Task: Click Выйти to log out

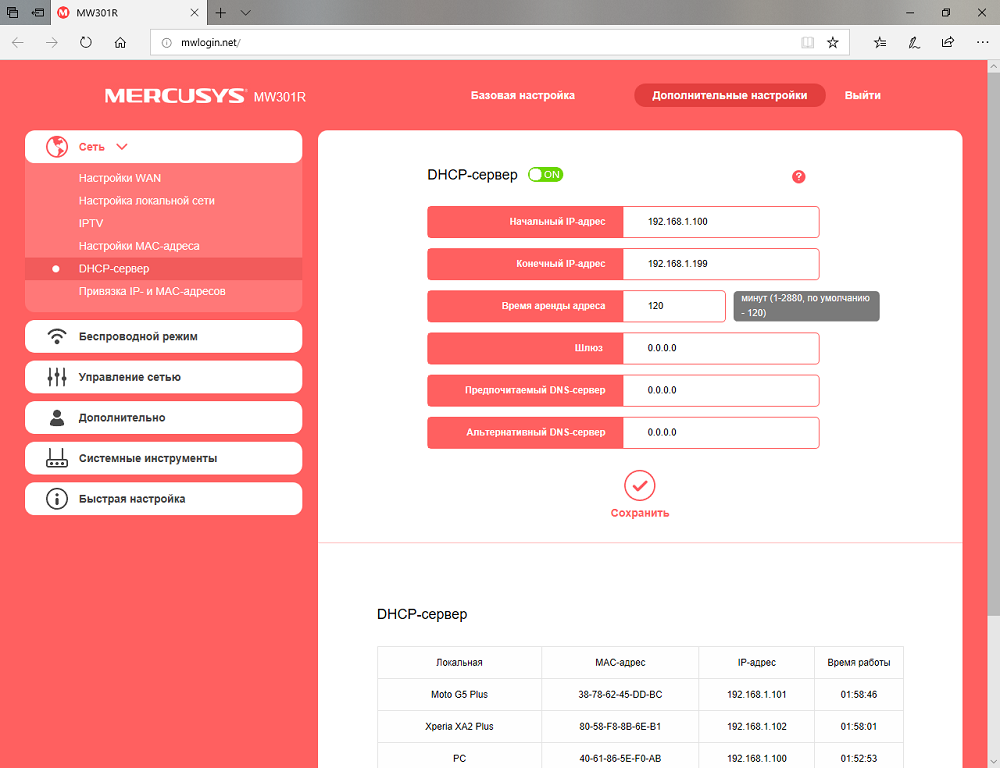Action: tap(863, 95)
